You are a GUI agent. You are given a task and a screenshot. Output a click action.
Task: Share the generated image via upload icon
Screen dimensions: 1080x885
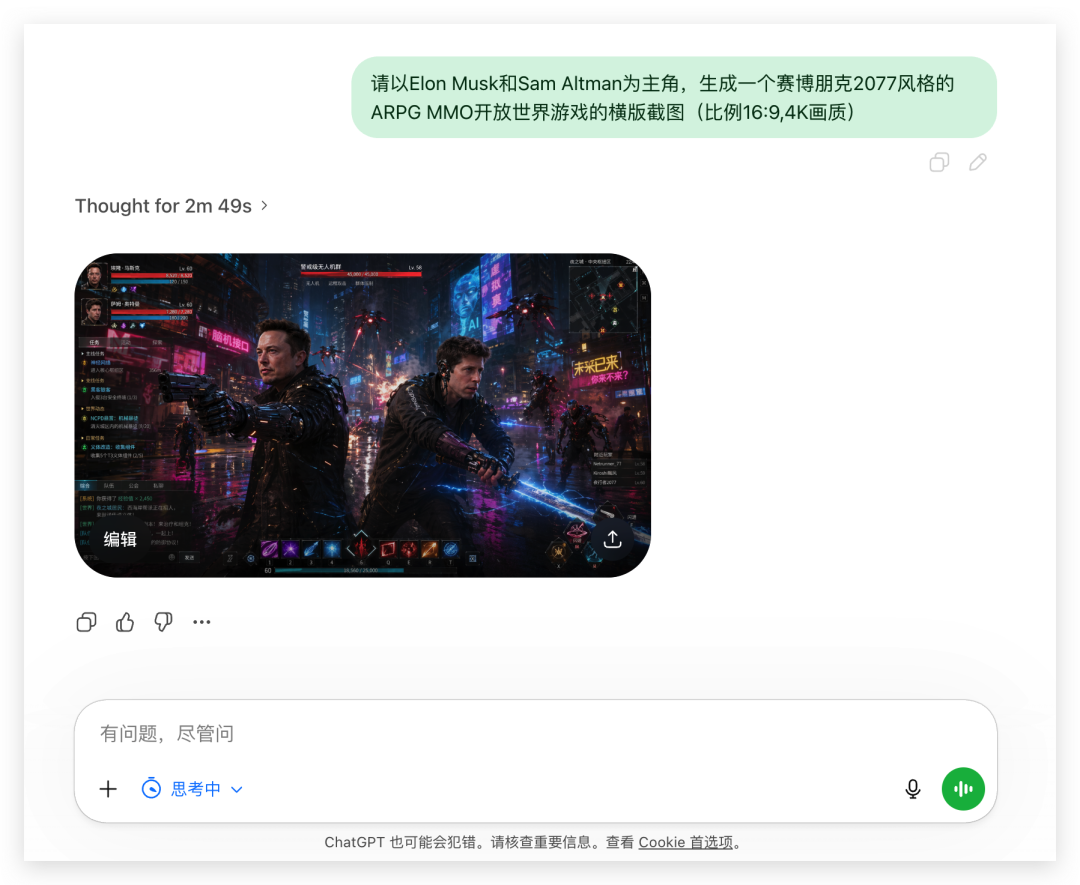pos(612,539)
